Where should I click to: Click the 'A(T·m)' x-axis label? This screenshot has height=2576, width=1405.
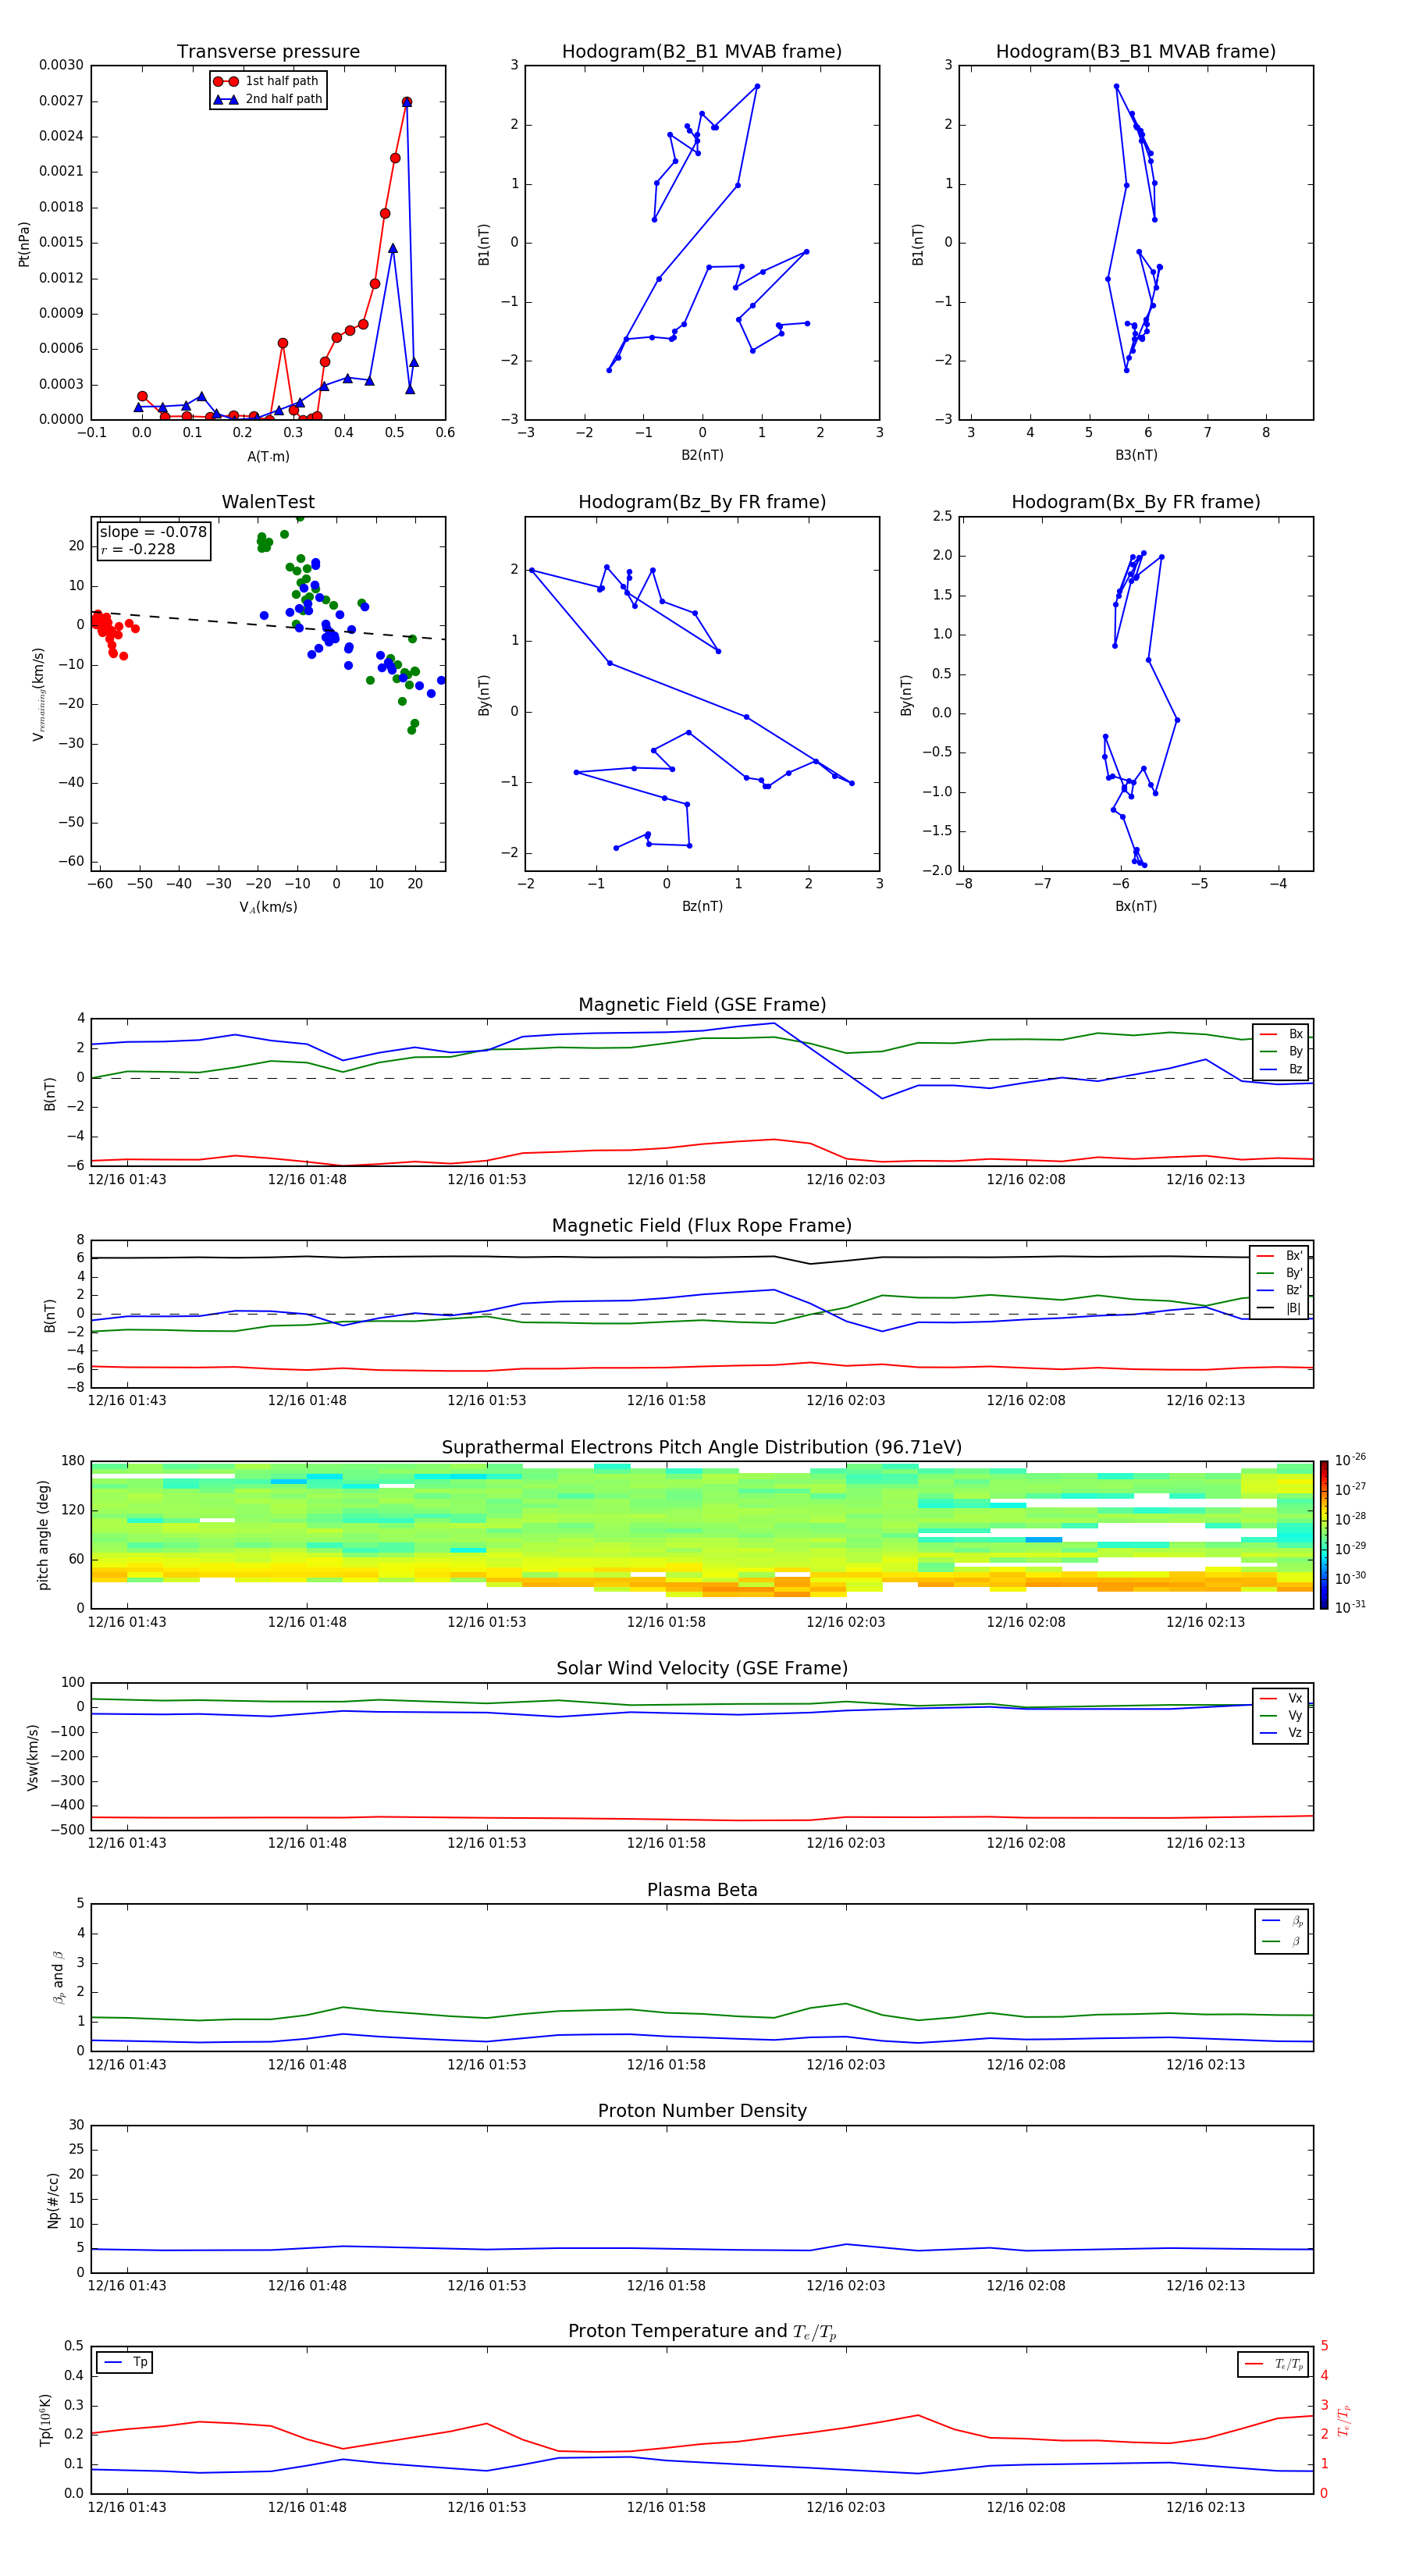point(268,456)
